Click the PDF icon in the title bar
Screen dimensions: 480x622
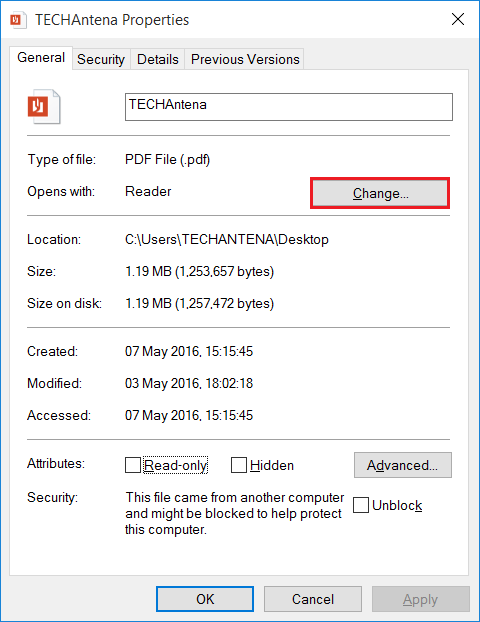18,19
